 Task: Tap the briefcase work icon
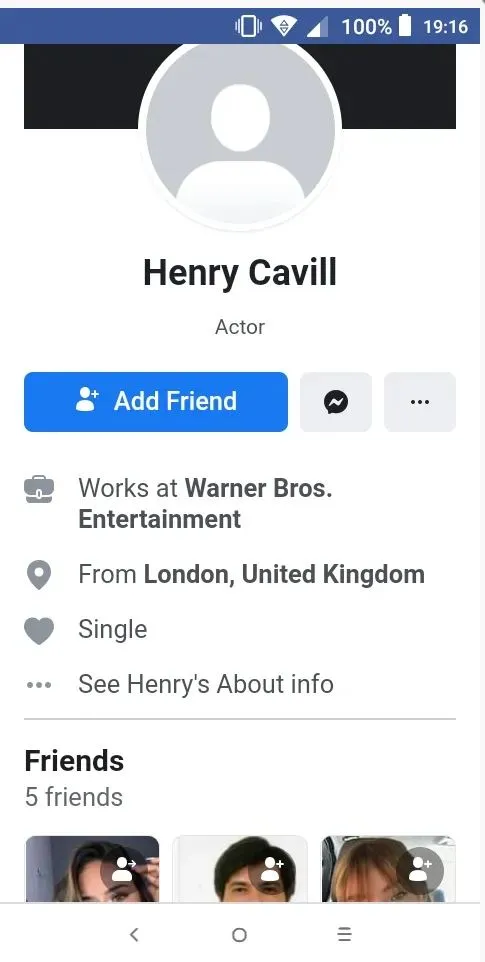[39, 490]
